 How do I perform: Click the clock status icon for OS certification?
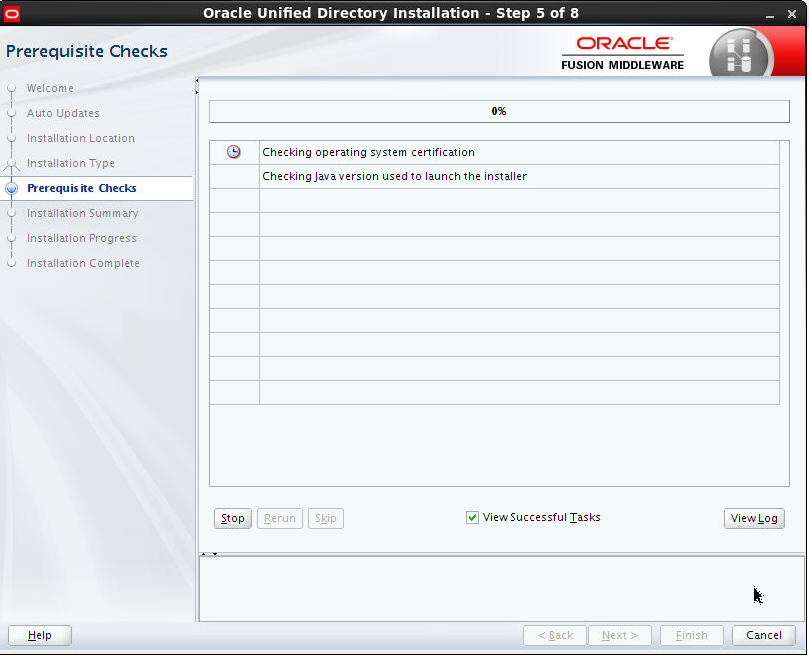tap(234, 152)
